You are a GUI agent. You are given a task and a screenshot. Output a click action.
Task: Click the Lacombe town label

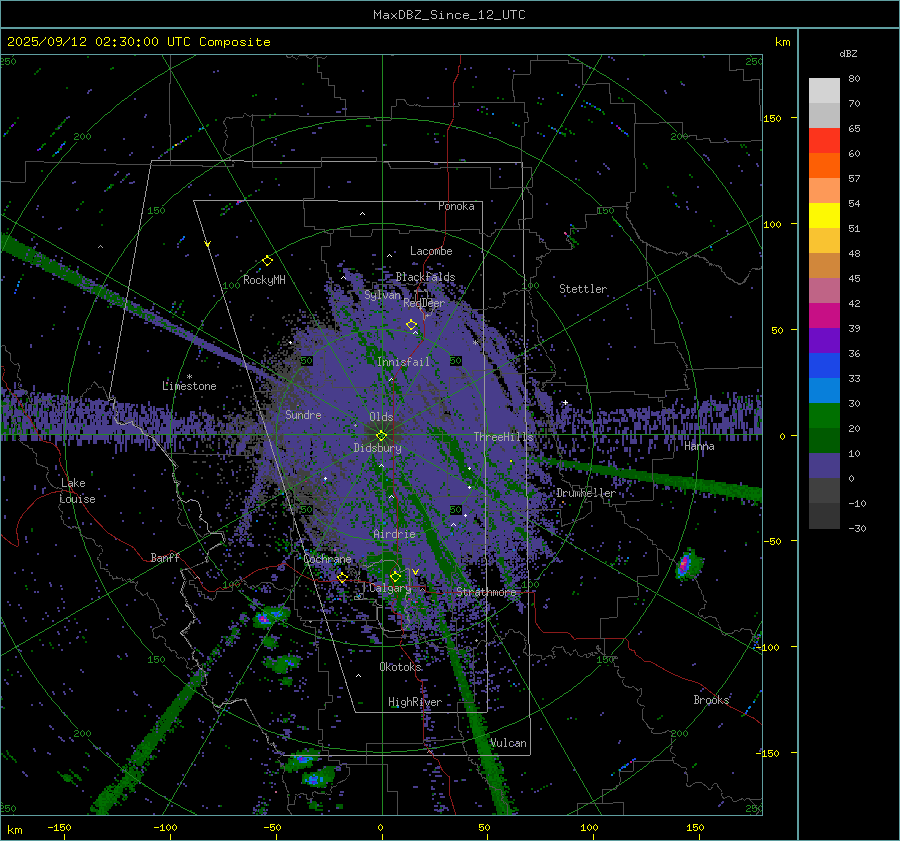[x=431, y=251]
